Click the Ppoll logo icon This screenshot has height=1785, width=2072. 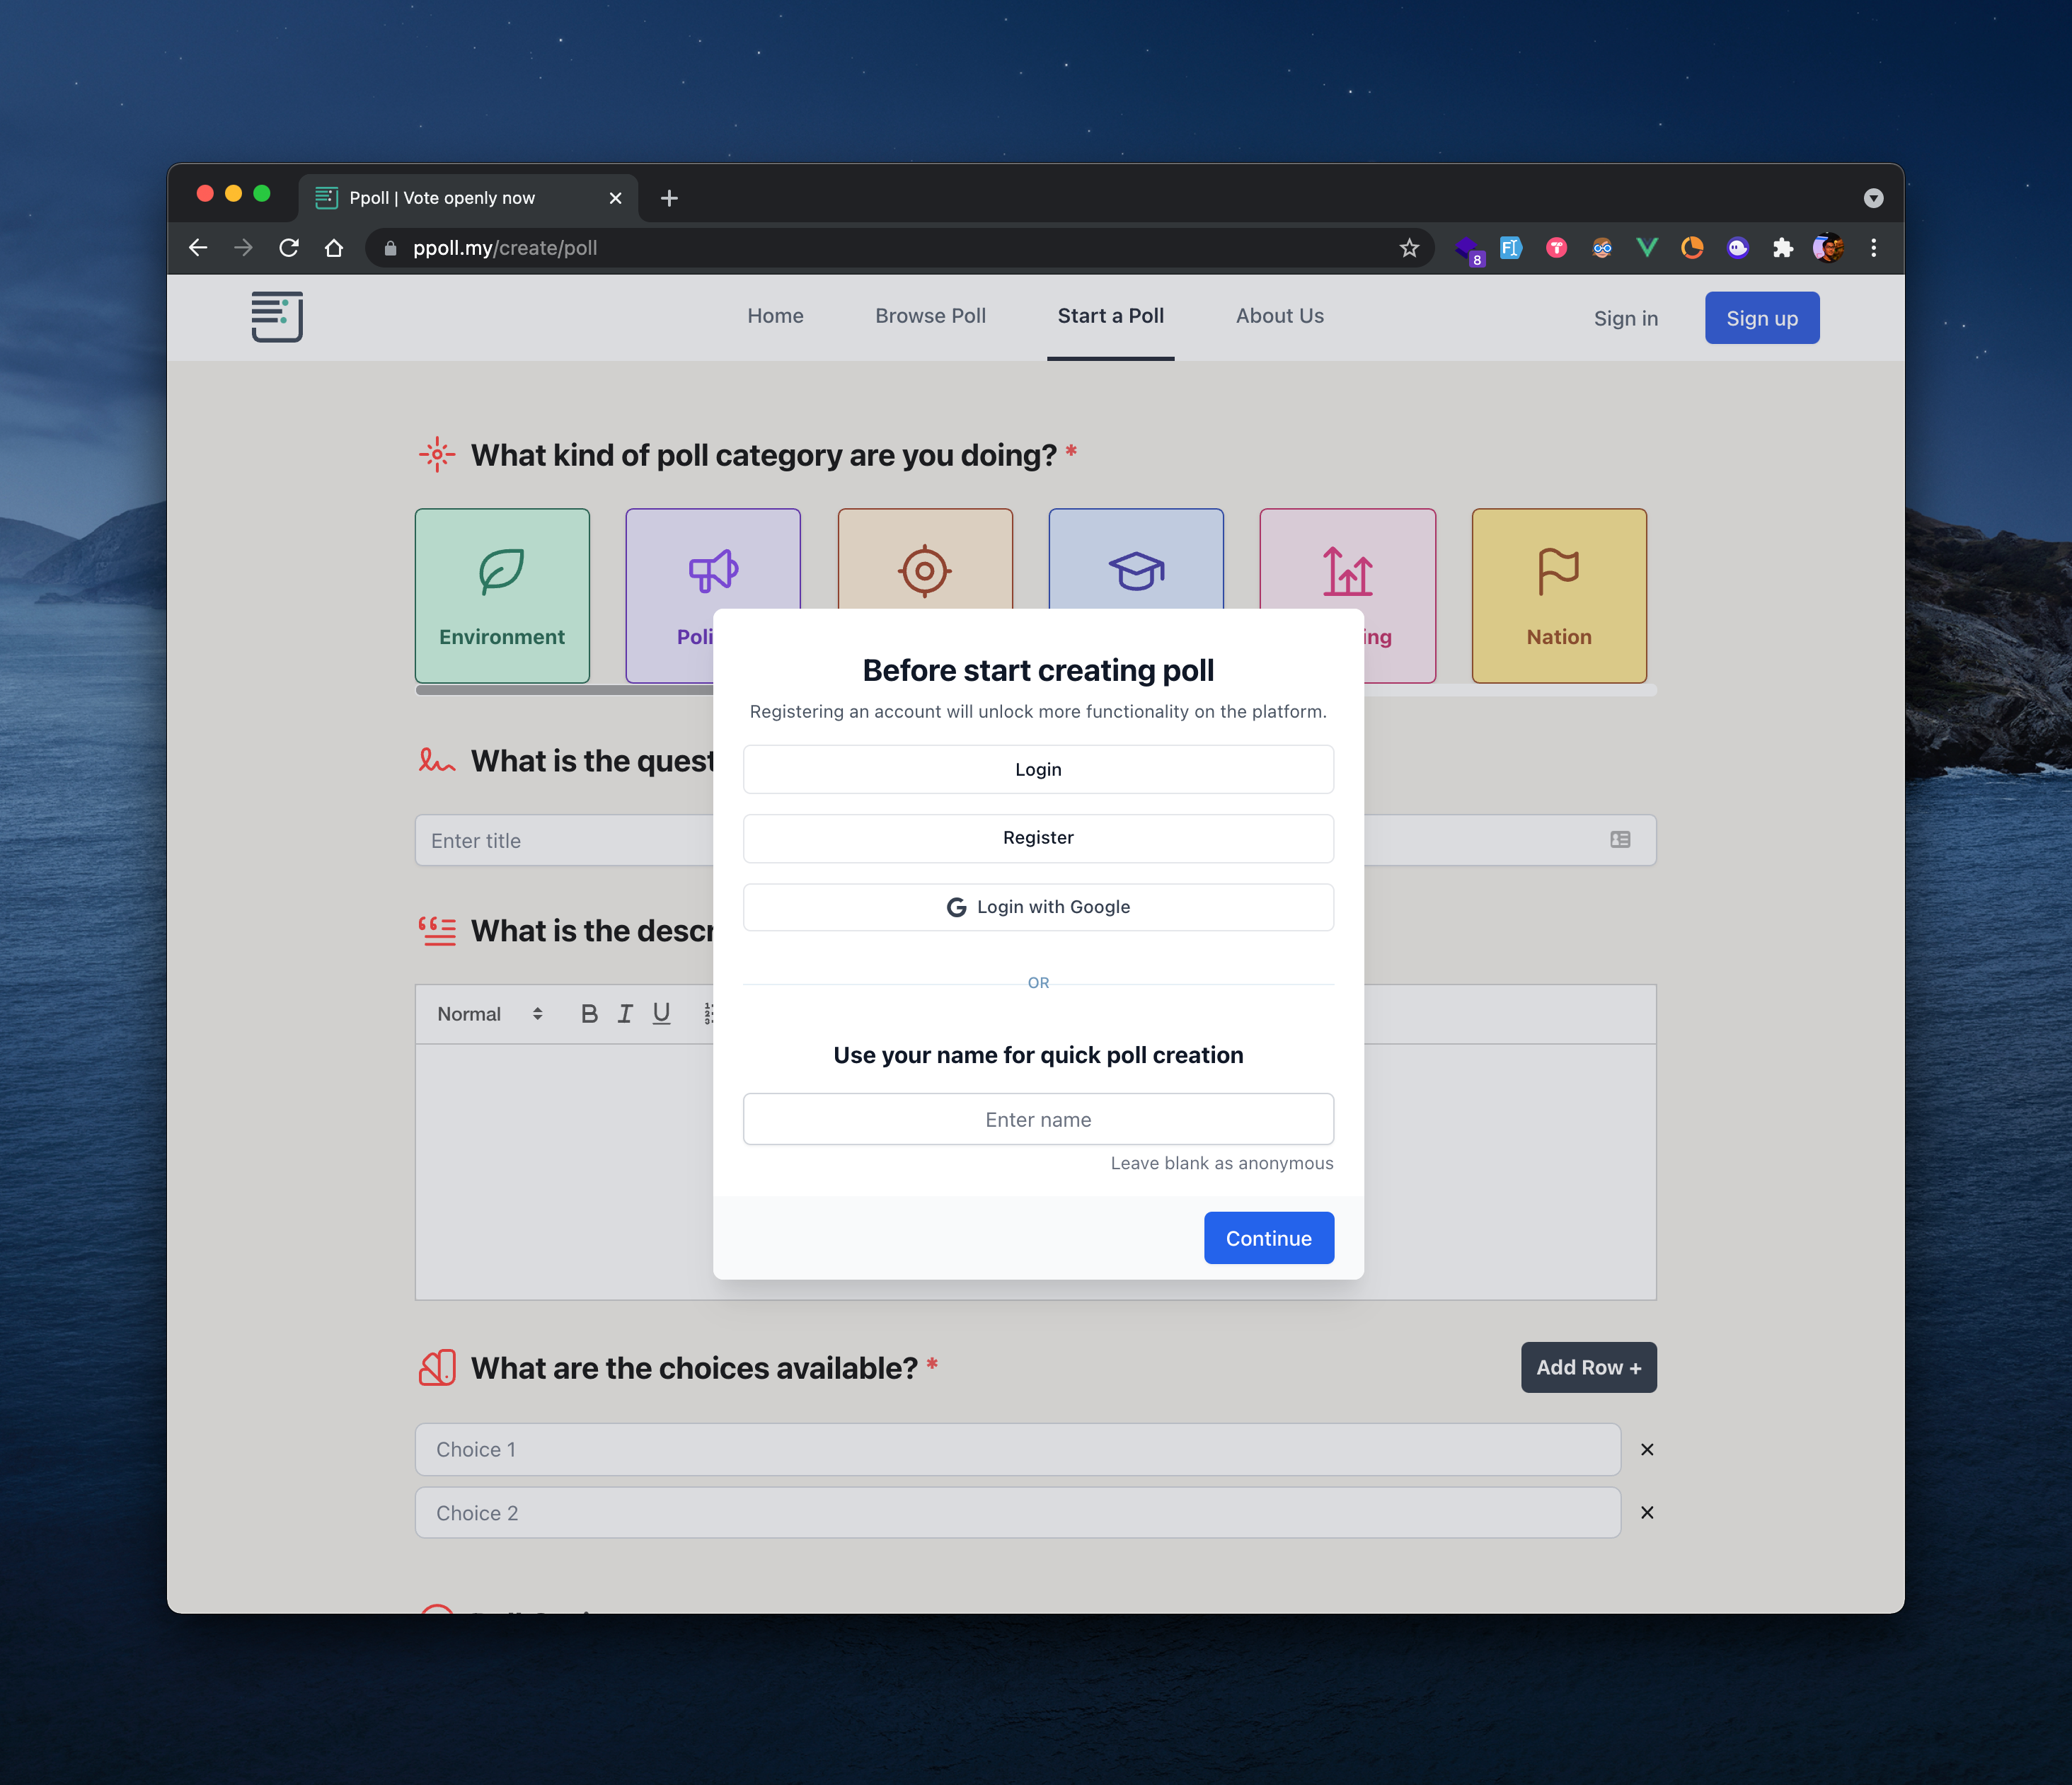(277, 317)
